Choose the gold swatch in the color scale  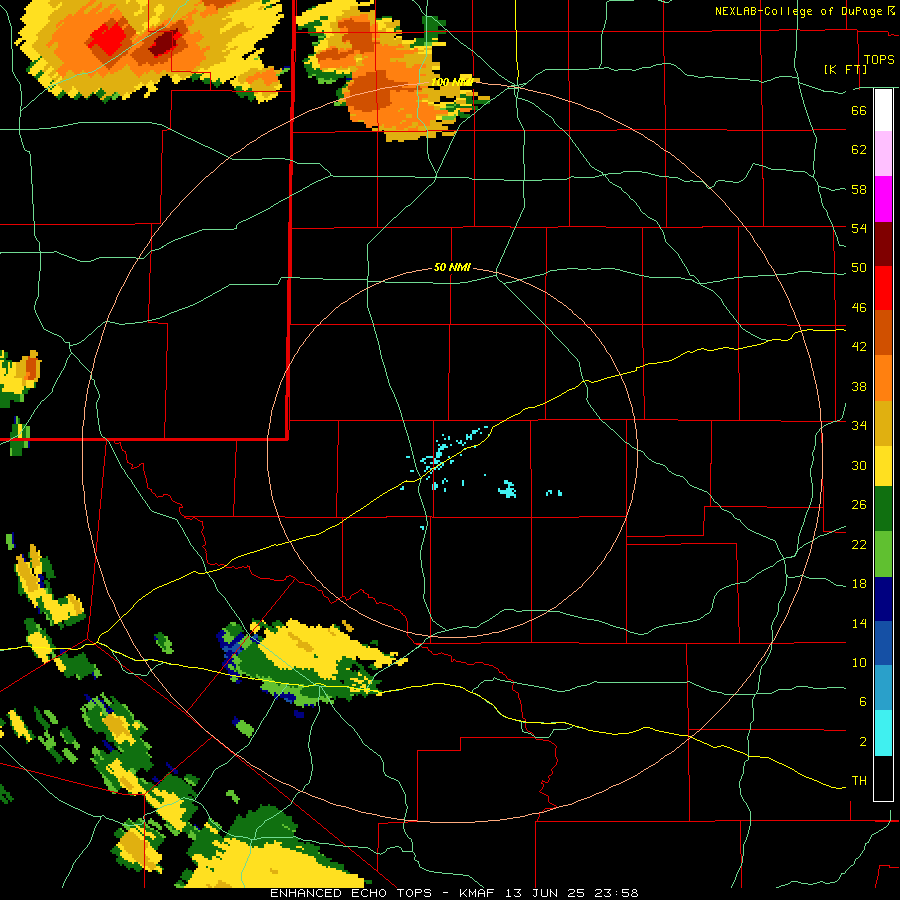click(883, 423)
